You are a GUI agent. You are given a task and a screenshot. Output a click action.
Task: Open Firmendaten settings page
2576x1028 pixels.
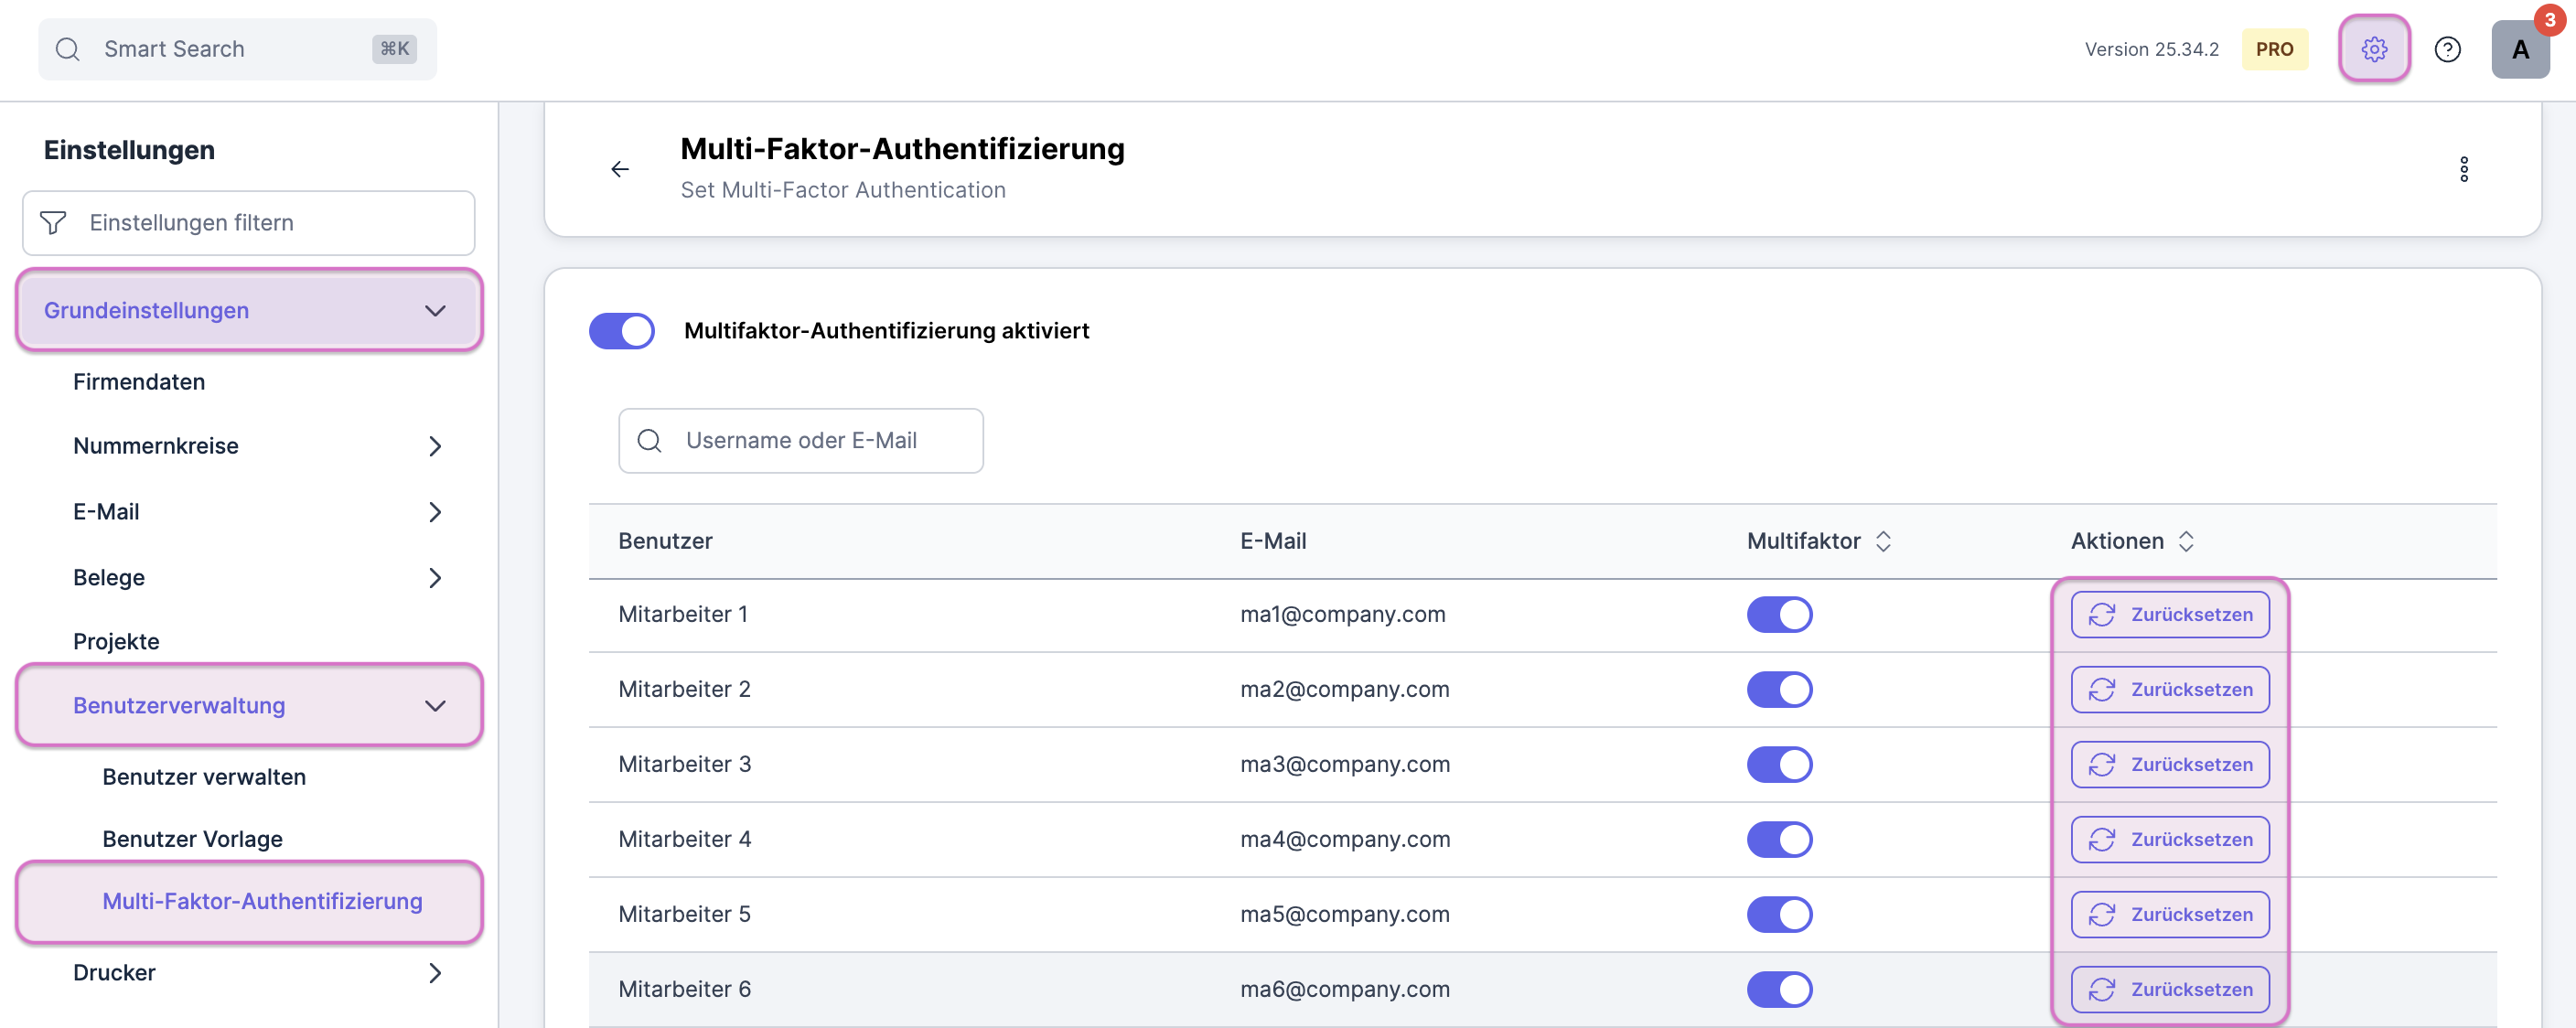point(139,382)
